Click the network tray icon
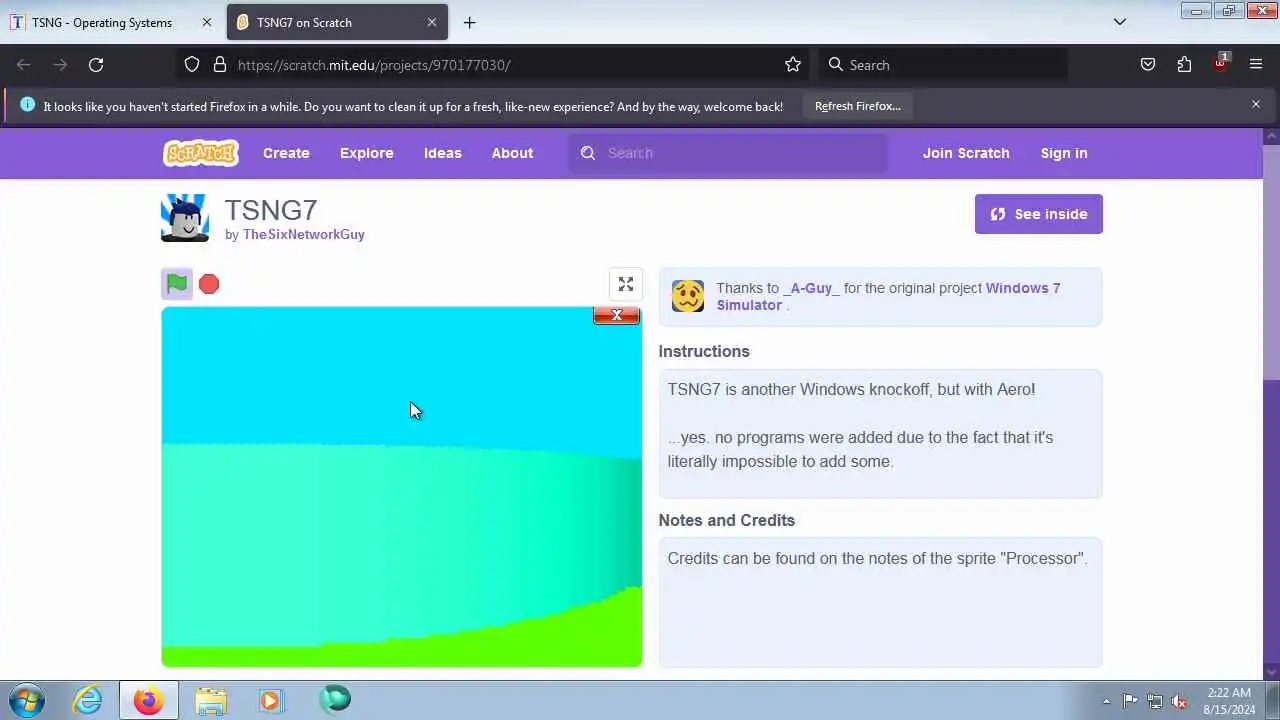This screenshot has height=720, width=1280. coord(1155,701)
